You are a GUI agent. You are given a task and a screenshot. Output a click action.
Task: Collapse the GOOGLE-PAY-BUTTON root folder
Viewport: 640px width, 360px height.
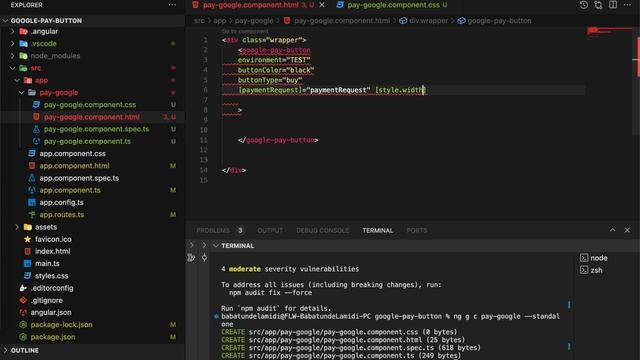pyautogui.click(x=5, y=20)
